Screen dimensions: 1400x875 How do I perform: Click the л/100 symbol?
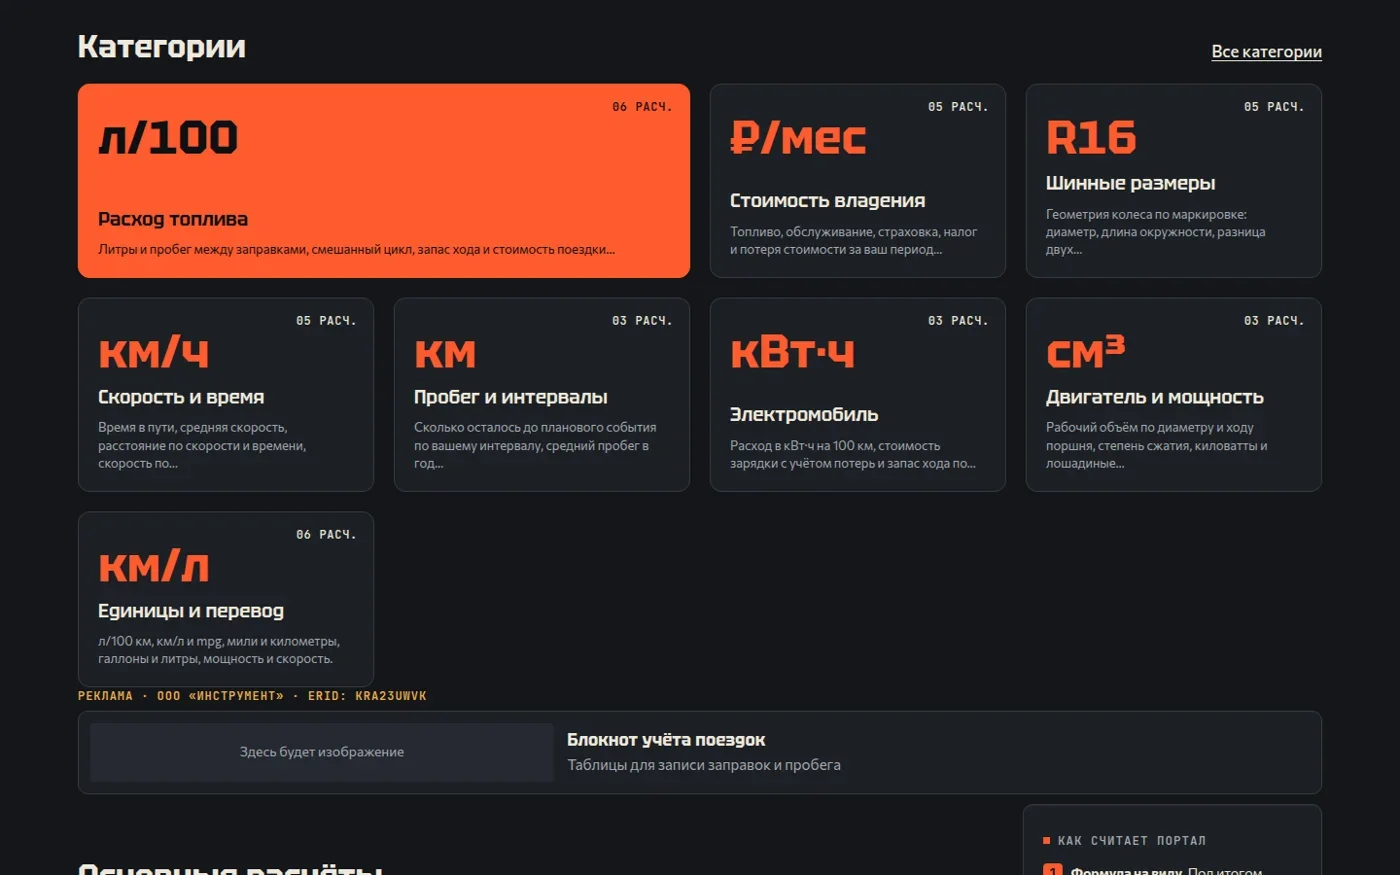pyautogui.click(x=168, y=138)
